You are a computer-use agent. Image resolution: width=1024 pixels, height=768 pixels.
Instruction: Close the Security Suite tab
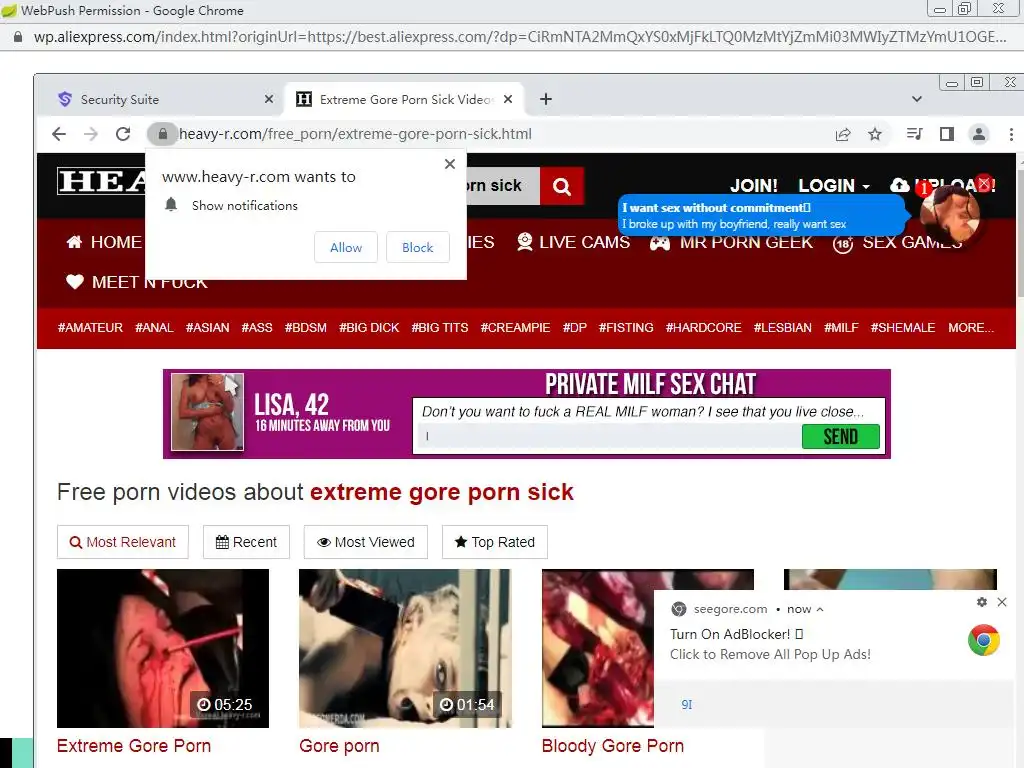click(269, 99)
